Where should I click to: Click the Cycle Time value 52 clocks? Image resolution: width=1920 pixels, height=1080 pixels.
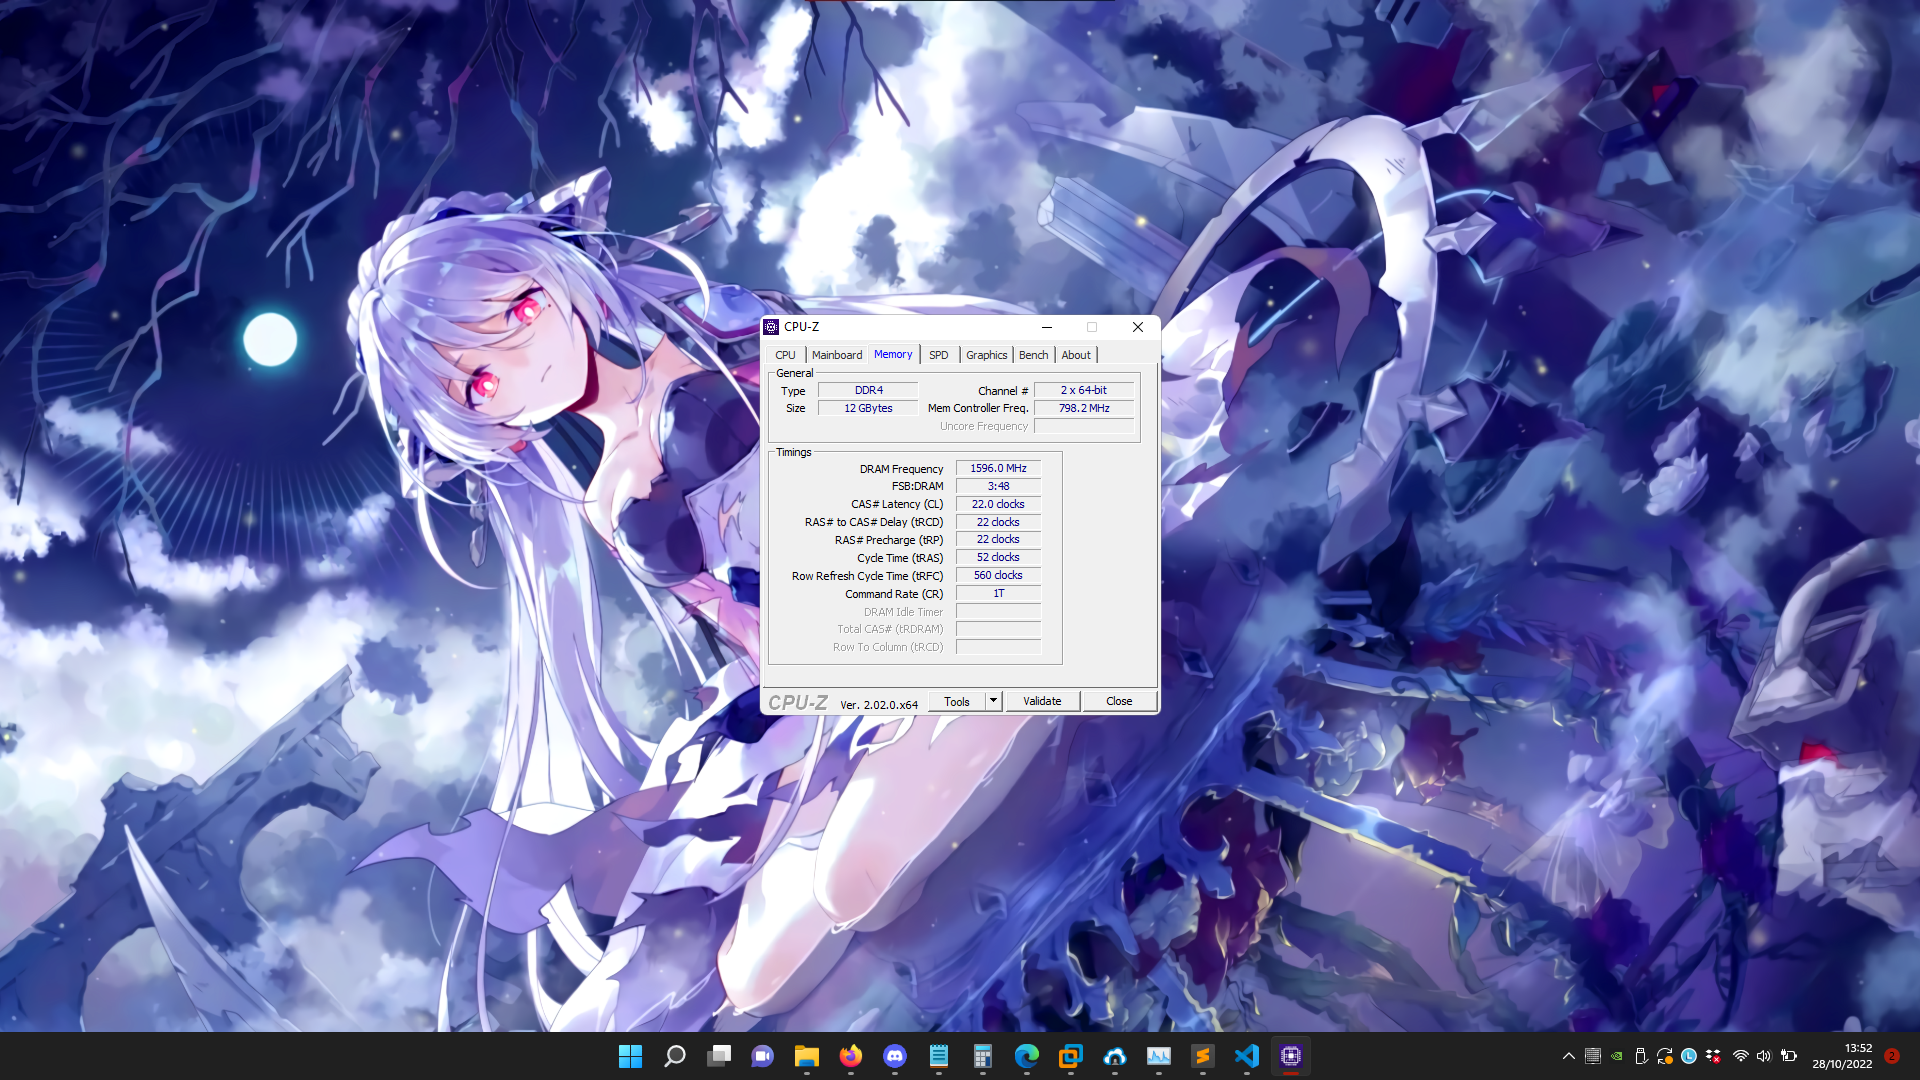pos(998,557)
